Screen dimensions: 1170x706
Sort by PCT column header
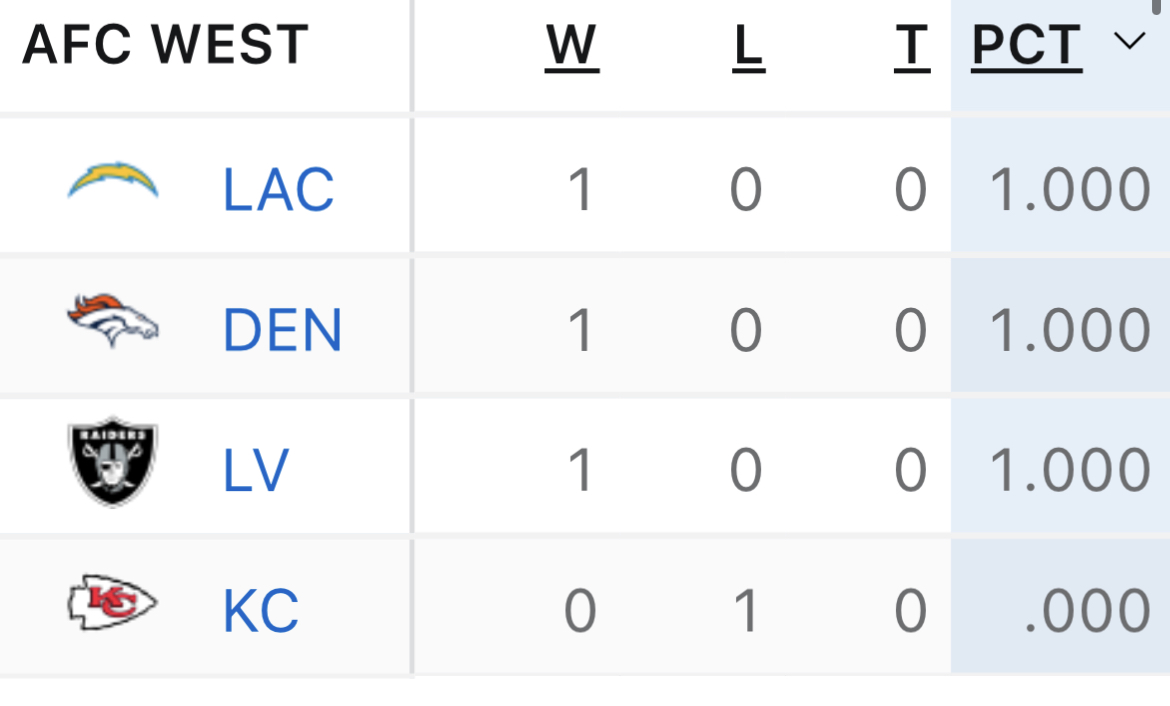(x=1027, y=47)
